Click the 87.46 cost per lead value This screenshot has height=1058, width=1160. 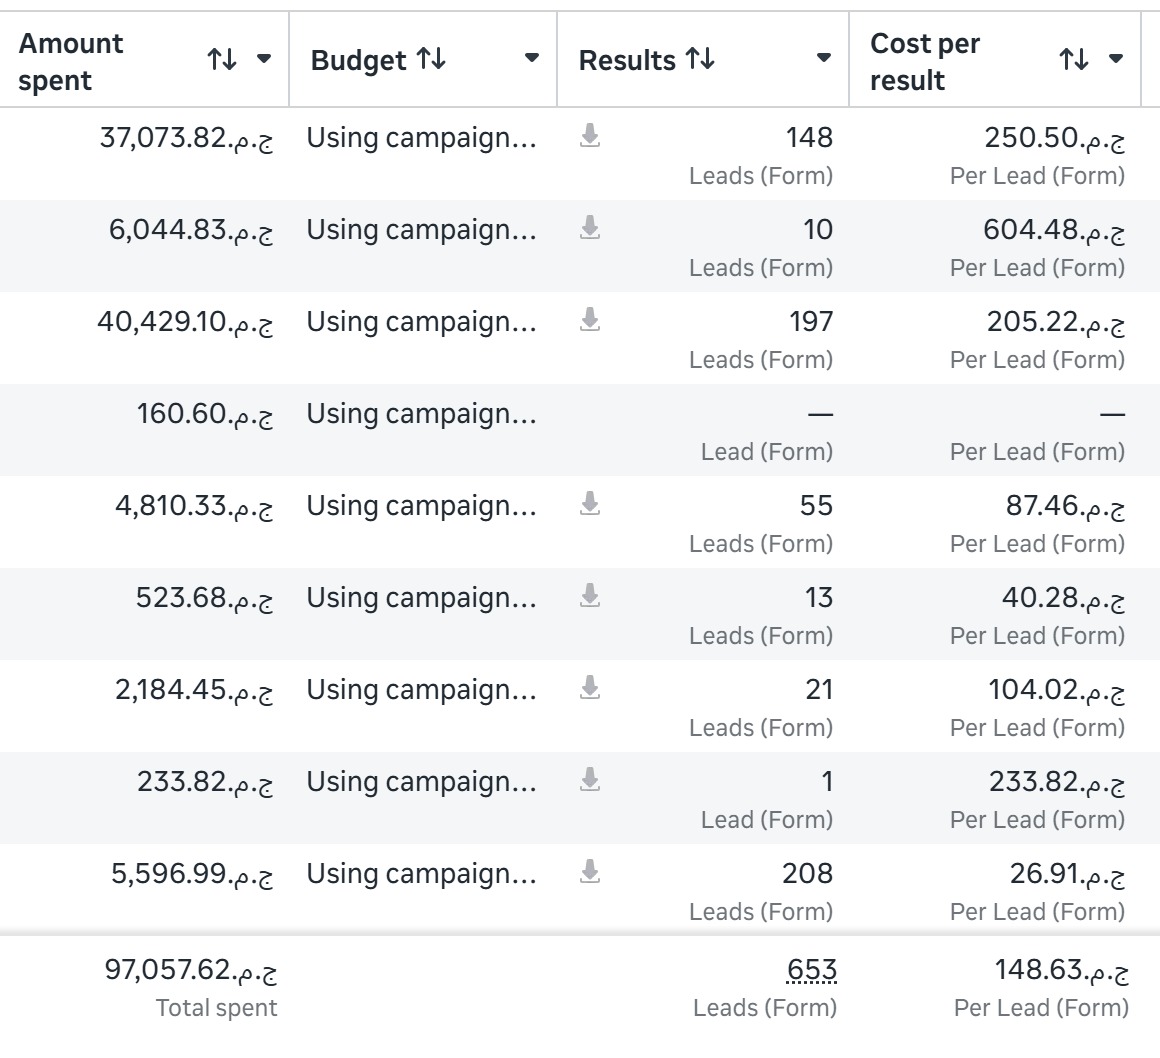tap(1065, 505)
